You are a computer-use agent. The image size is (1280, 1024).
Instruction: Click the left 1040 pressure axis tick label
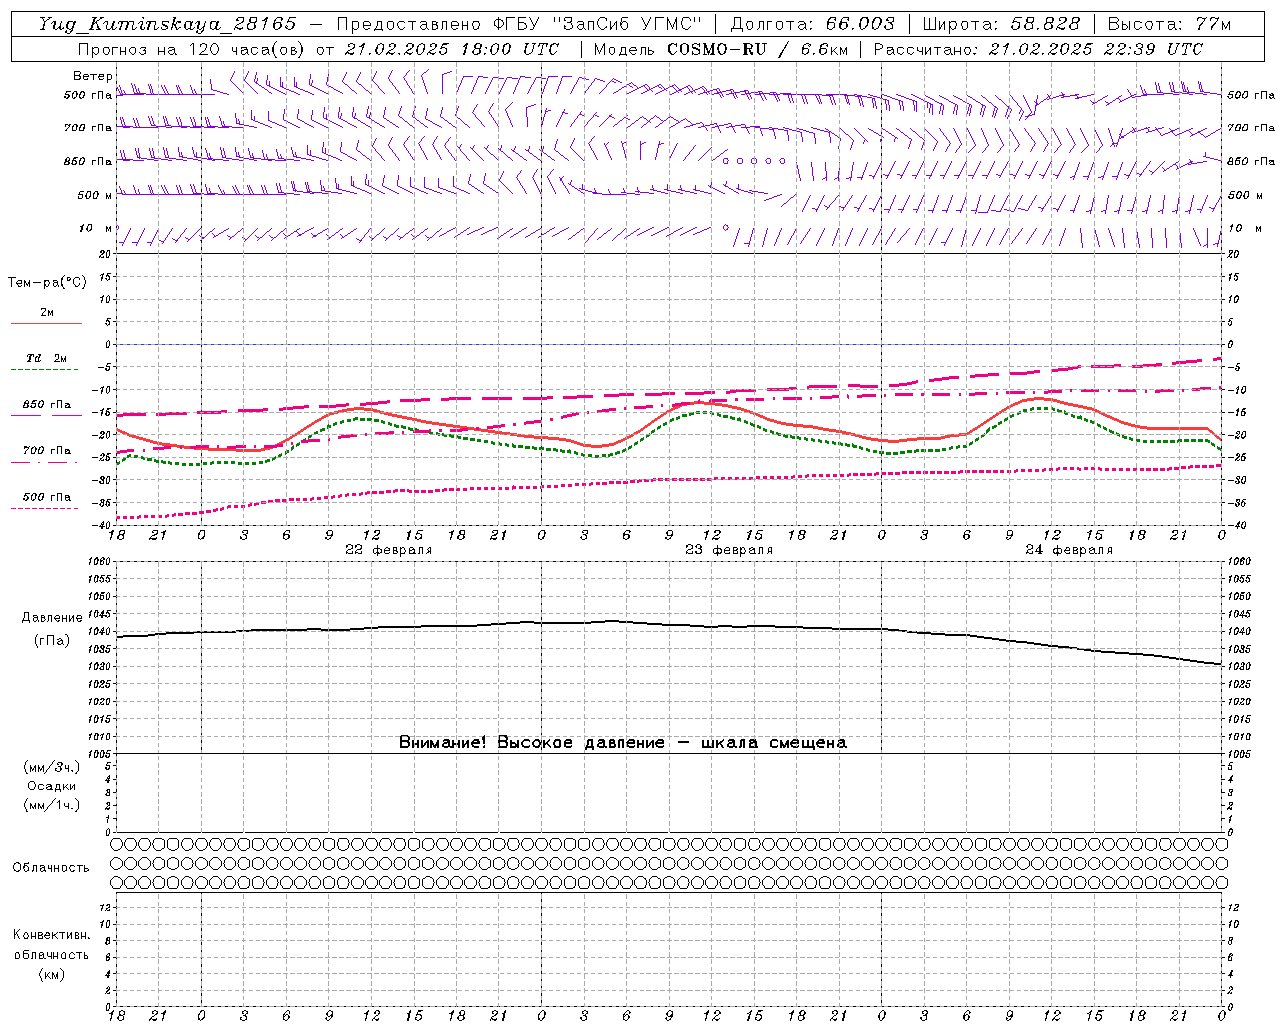click(100, 631)
